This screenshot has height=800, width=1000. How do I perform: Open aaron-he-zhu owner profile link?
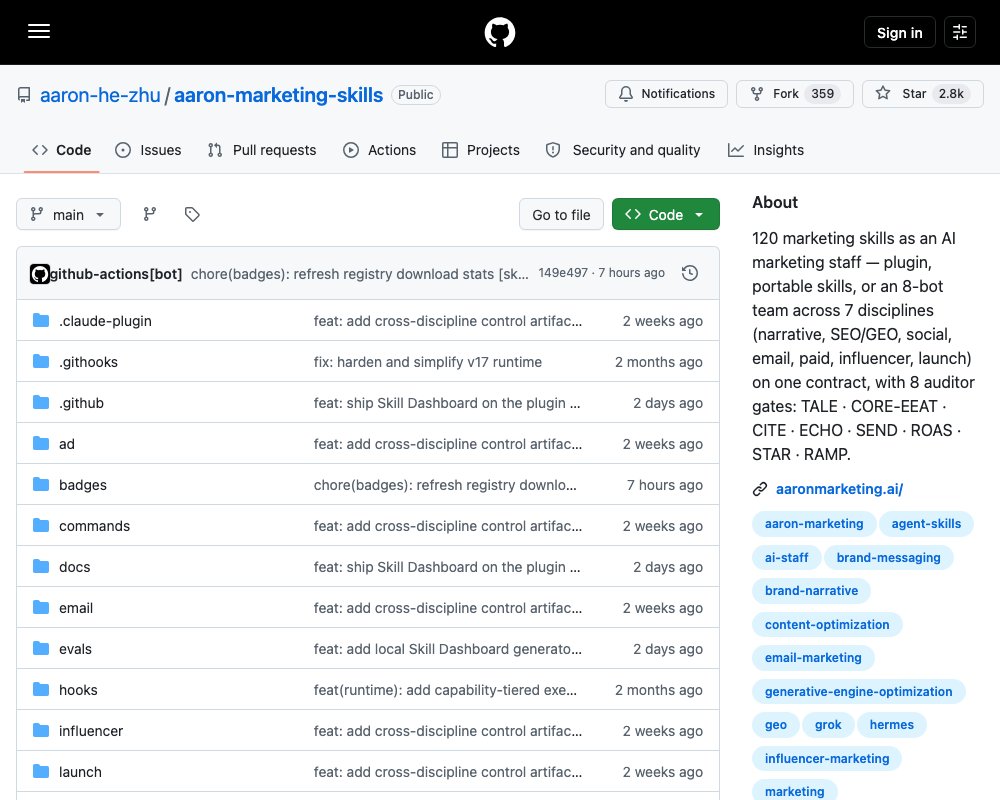pos(100,95)
